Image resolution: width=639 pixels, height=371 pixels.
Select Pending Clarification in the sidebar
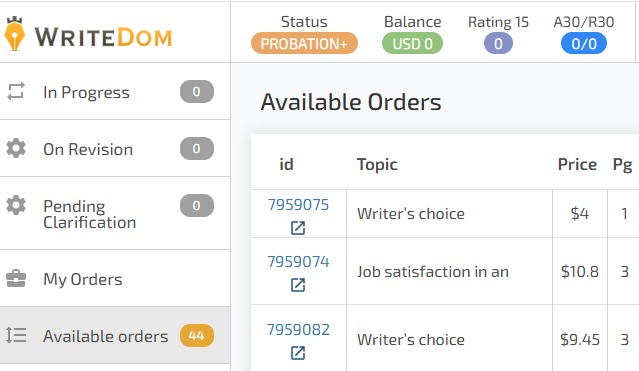click(115, 214)
